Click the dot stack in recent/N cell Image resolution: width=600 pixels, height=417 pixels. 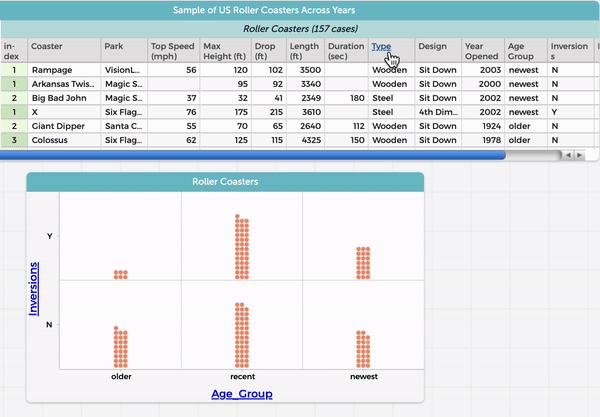242,335
